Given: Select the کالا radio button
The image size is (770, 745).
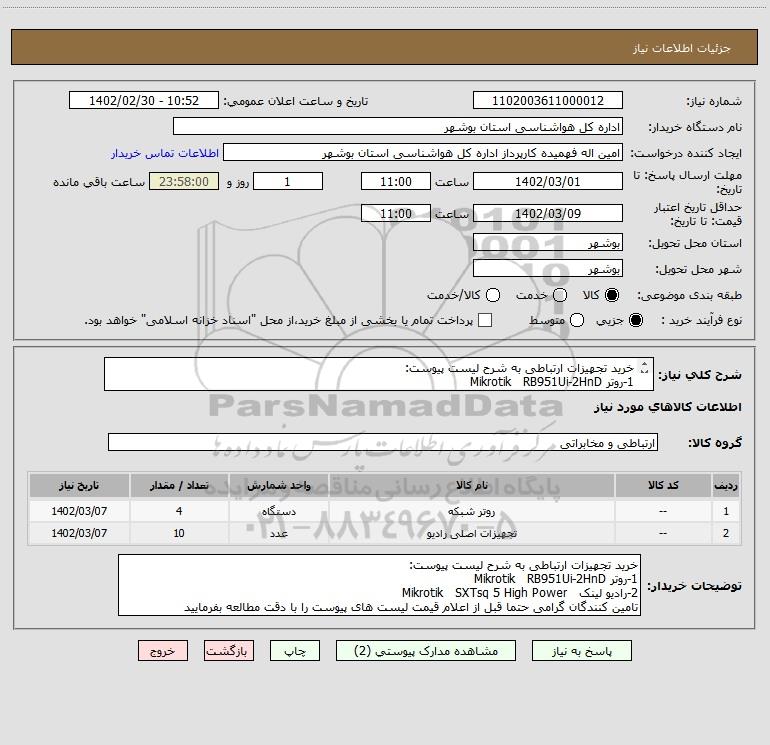Looking at the screenshot, I should 612,295.
